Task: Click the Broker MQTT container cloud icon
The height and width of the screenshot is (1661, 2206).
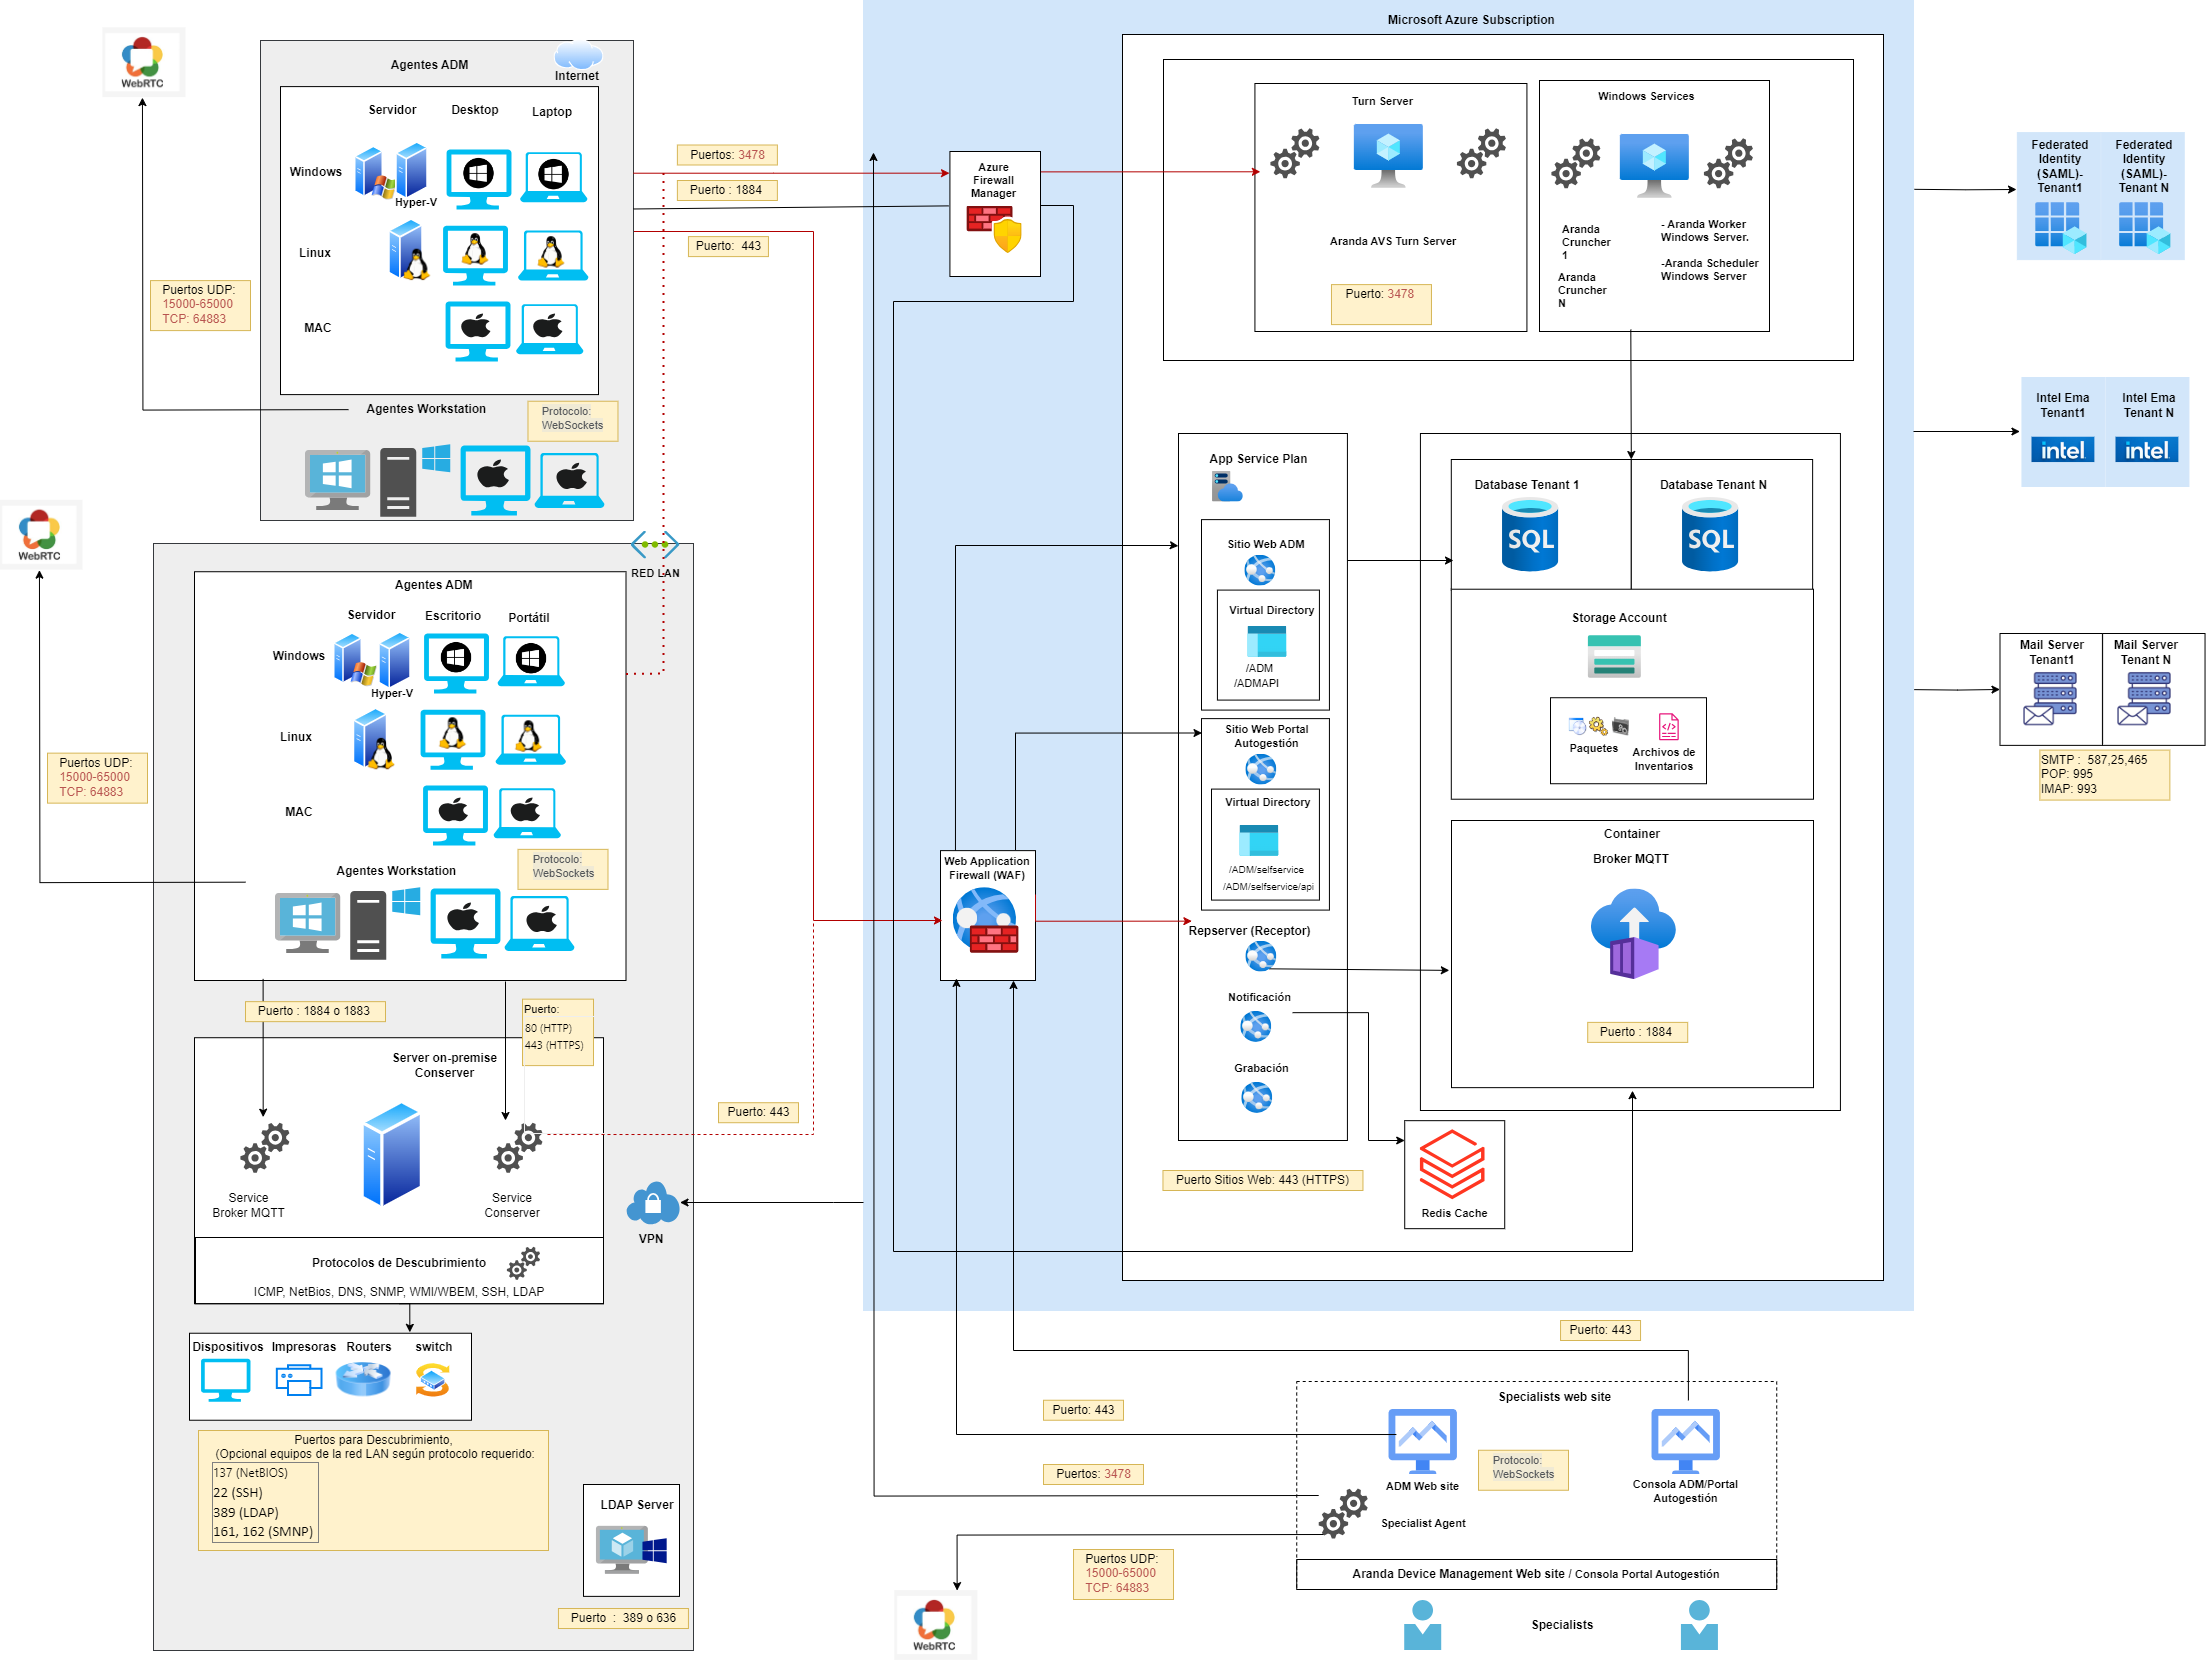Action: (1633, 936)
